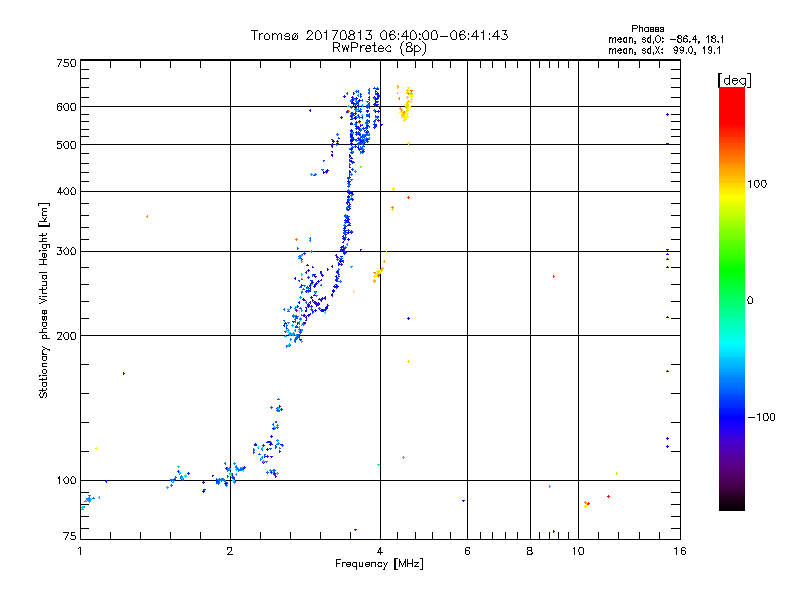800x600 pixels.
Task: Click the x-axis tick label "1"
Action: tap(80, 551)
